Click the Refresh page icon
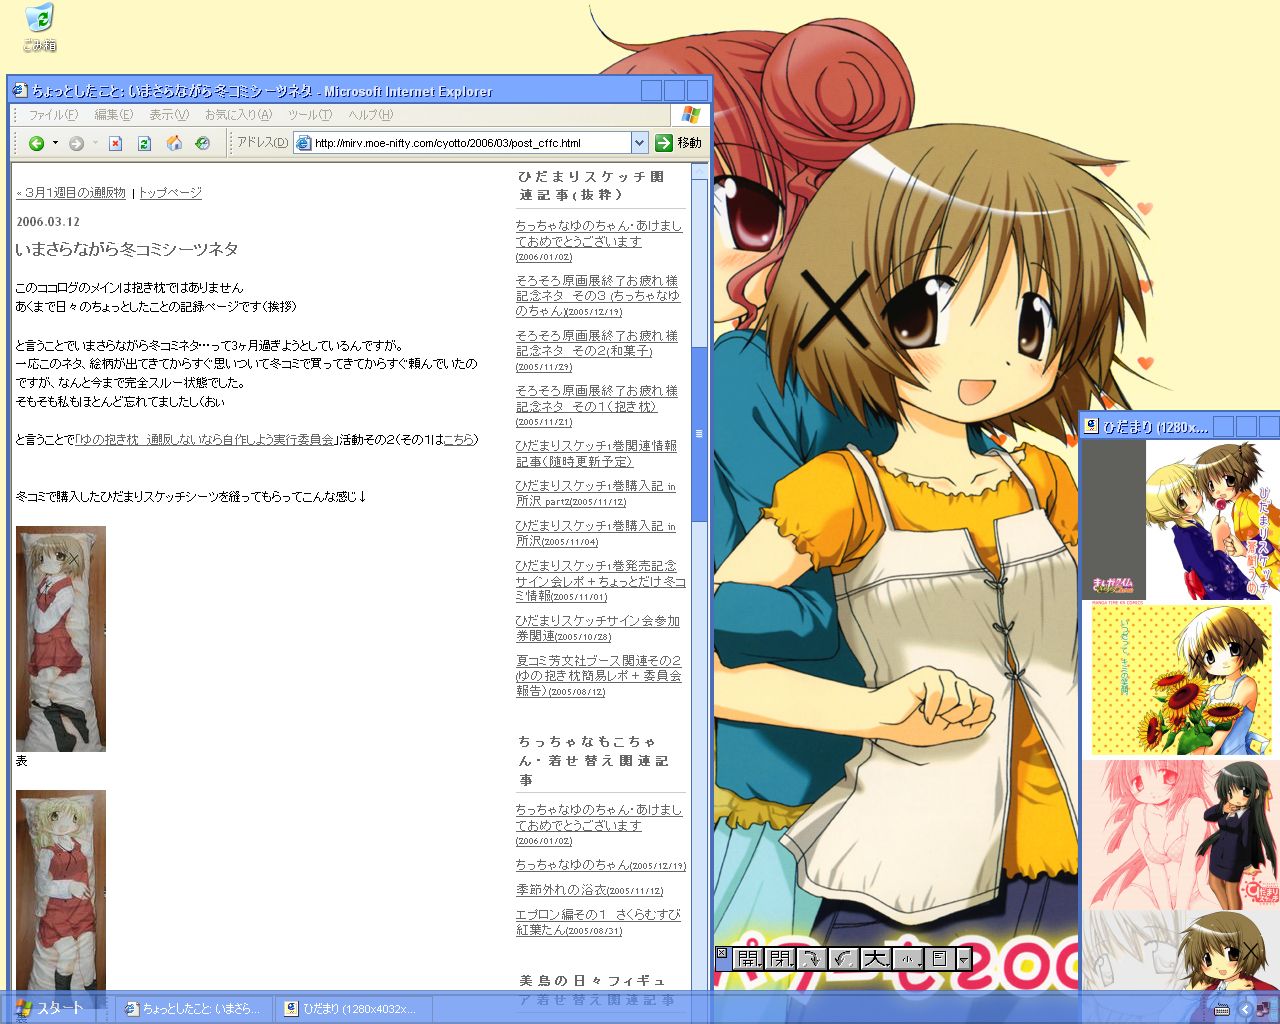The image size is (1280, 1024). (144, 143)
